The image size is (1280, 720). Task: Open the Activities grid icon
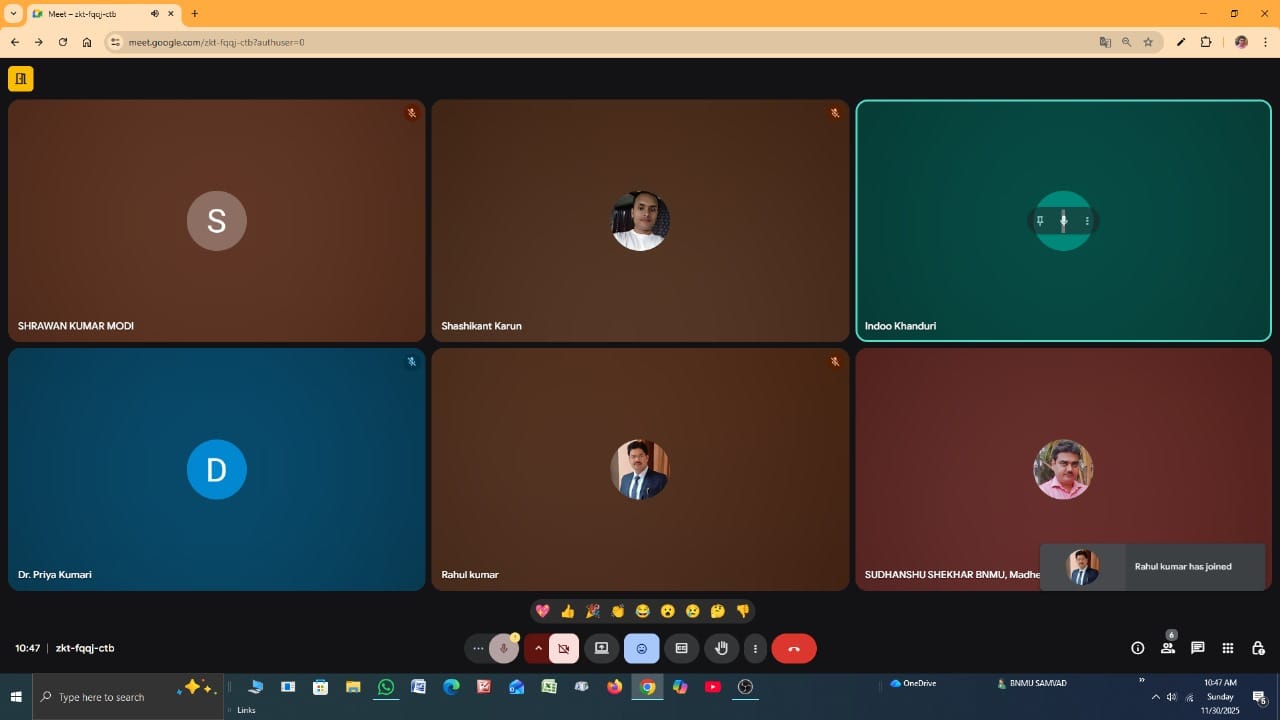coord(1227,648)
